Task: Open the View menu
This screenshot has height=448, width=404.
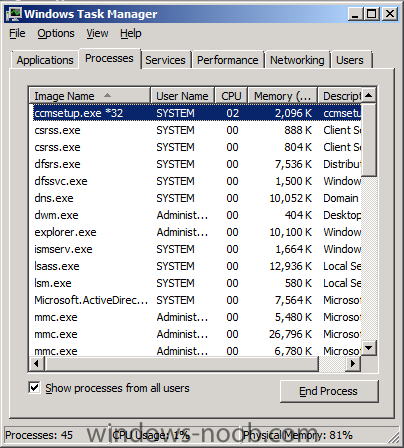Action: tap(97, 33)
